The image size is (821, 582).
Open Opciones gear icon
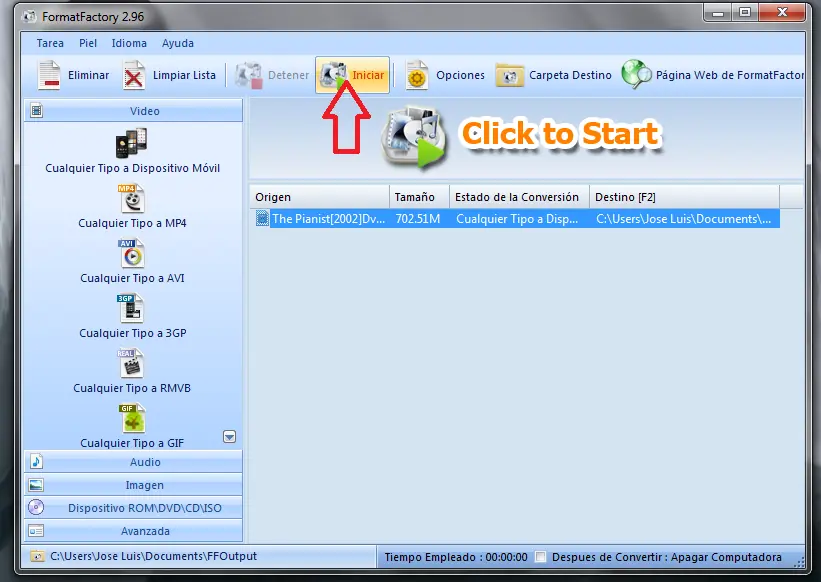[x=417, y=75]
